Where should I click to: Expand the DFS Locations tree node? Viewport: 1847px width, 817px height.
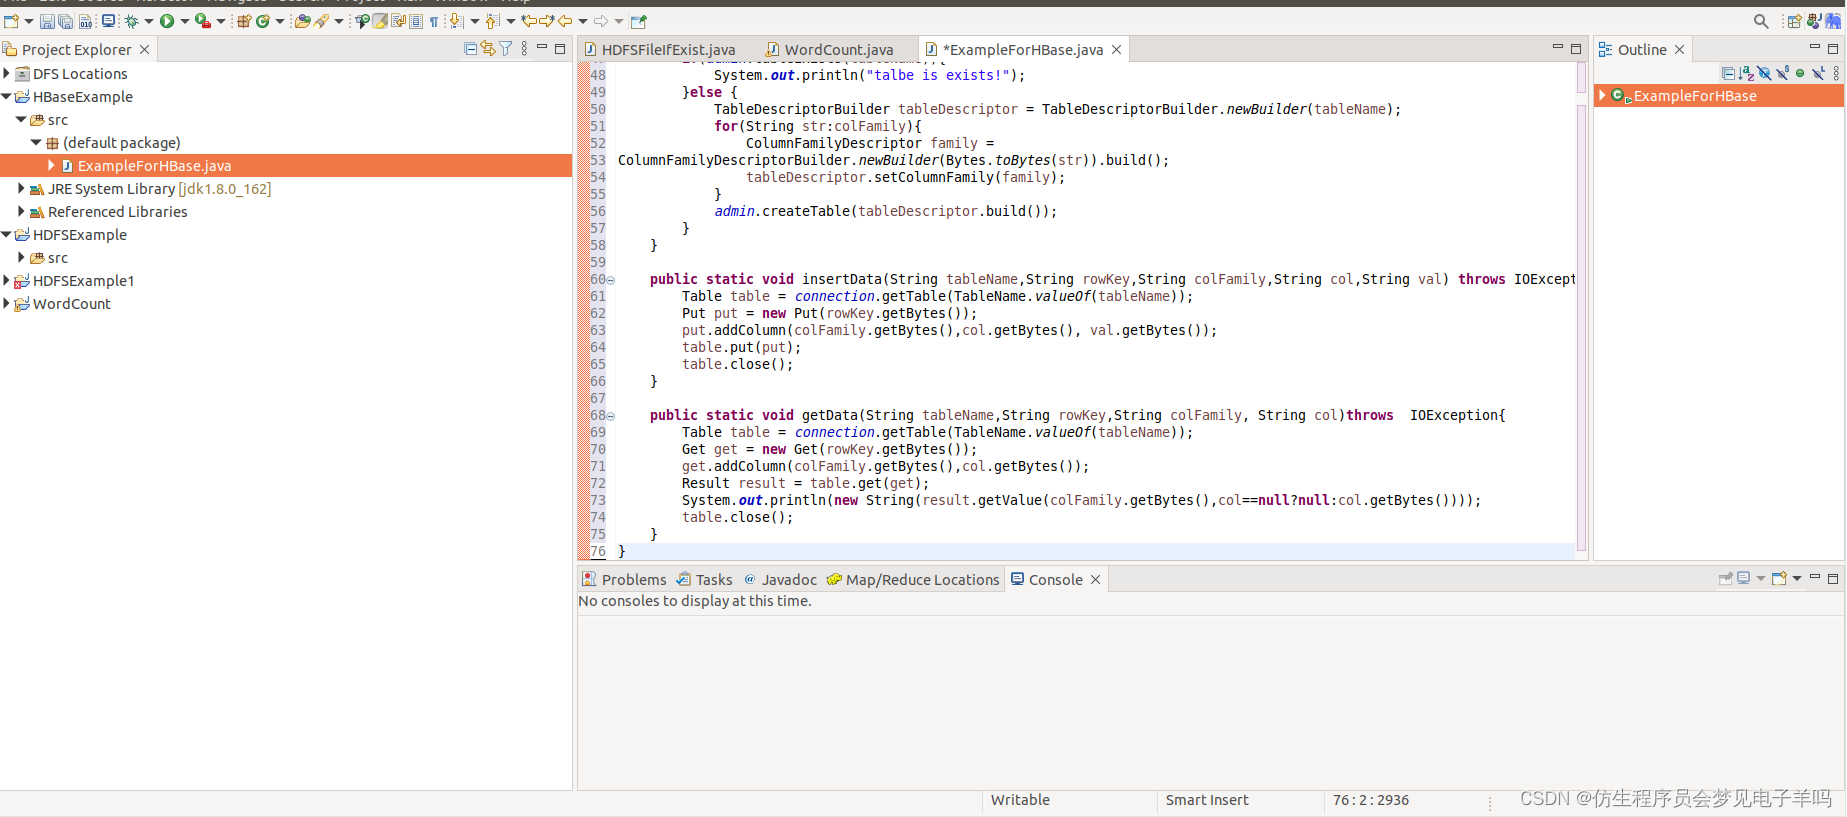6,73
